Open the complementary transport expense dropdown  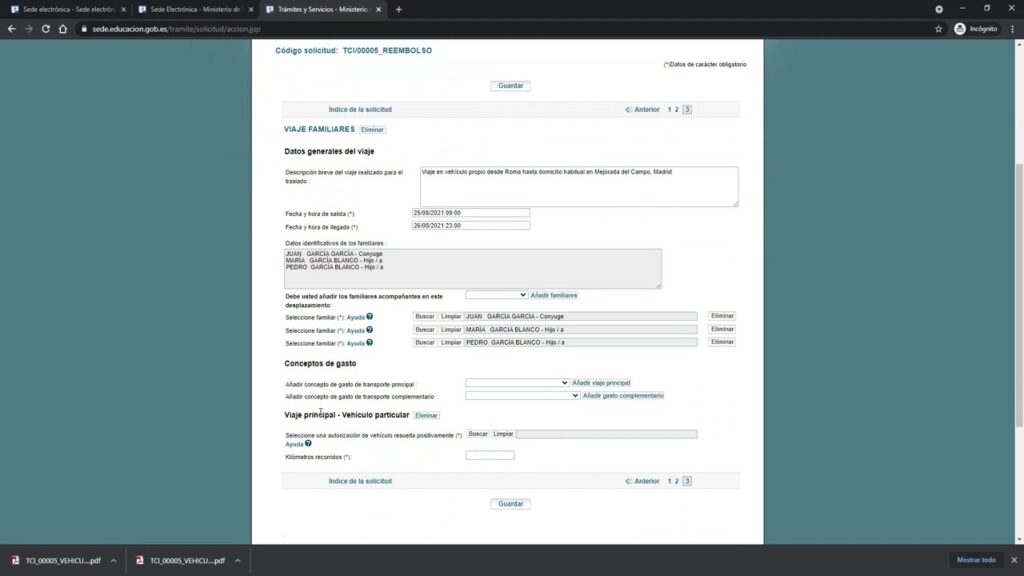pyautogui.click(x=522, y=396)
